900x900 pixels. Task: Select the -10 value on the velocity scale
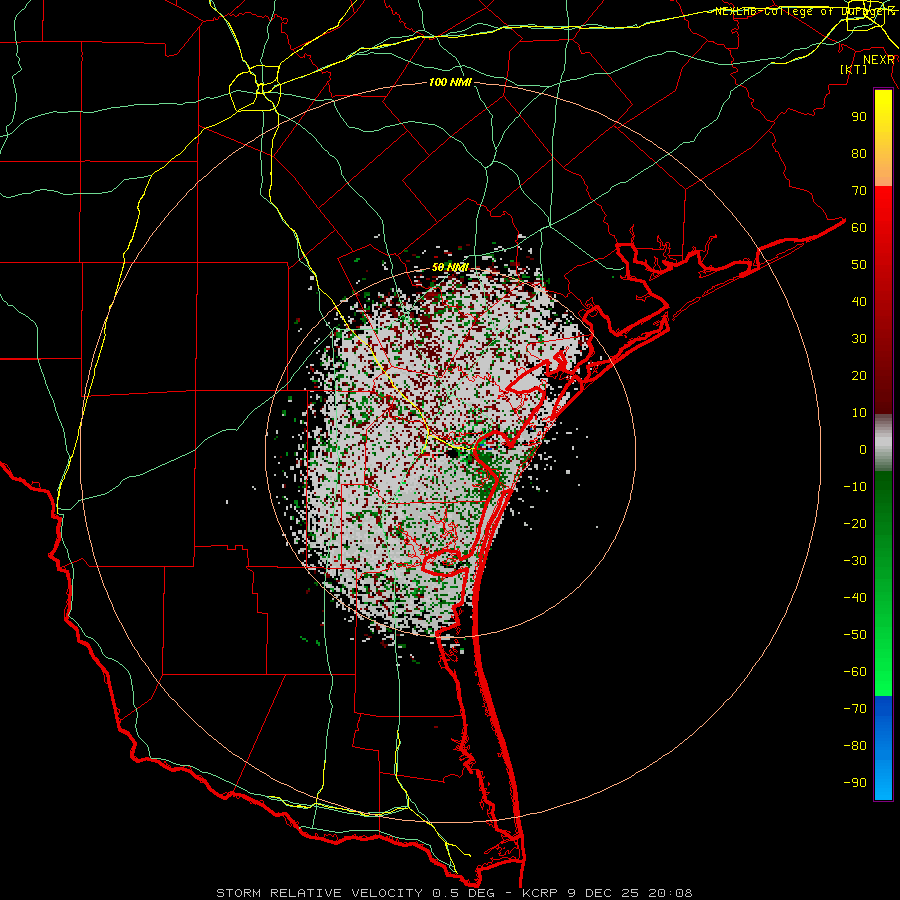[855, 487]
